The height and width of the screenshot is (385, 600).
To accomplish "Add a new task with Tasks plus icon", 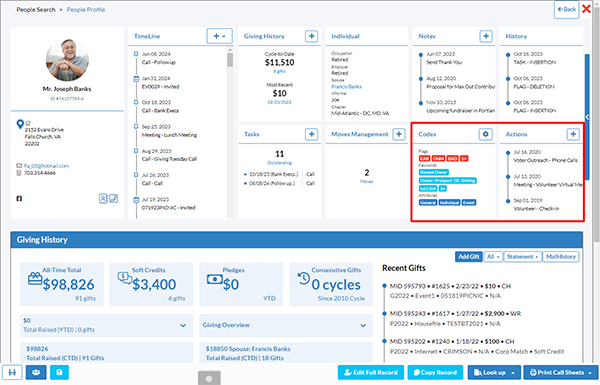I will (x=311, y=134).
